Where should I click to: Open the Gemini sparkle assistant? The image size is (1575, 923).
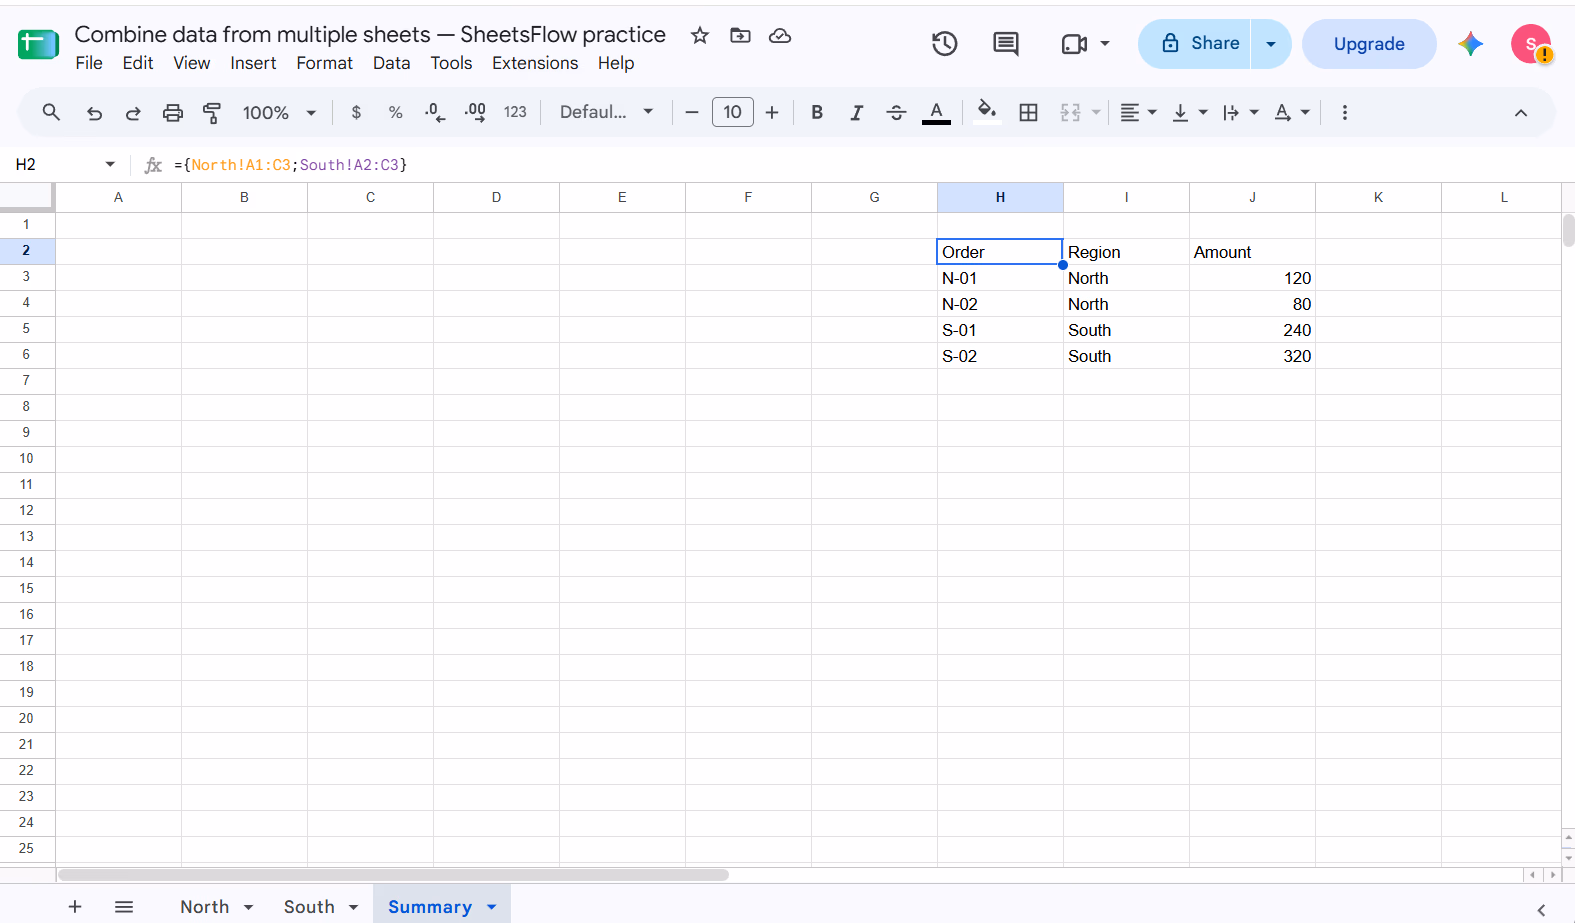coord(1470,44)
